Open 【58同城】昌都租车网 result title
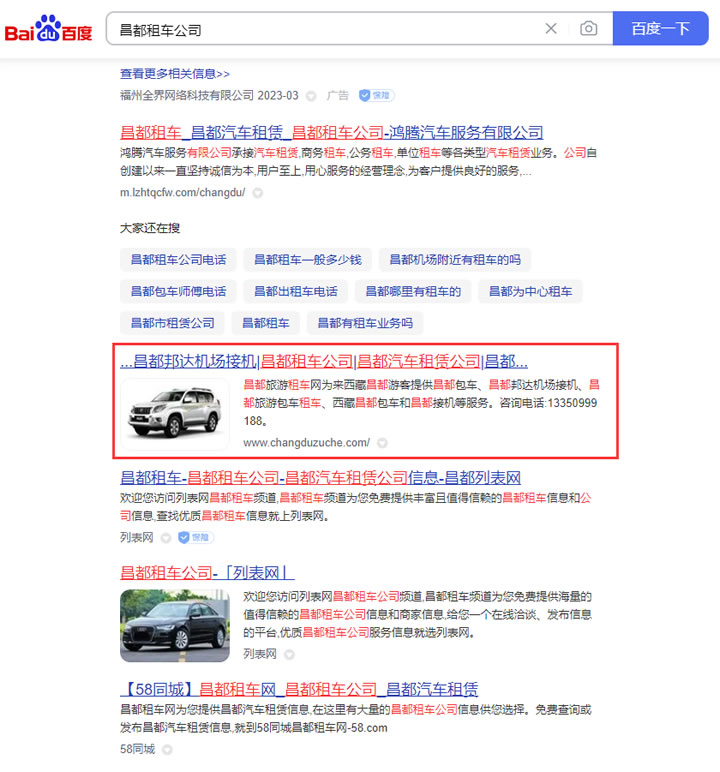 tap(299, 689)
